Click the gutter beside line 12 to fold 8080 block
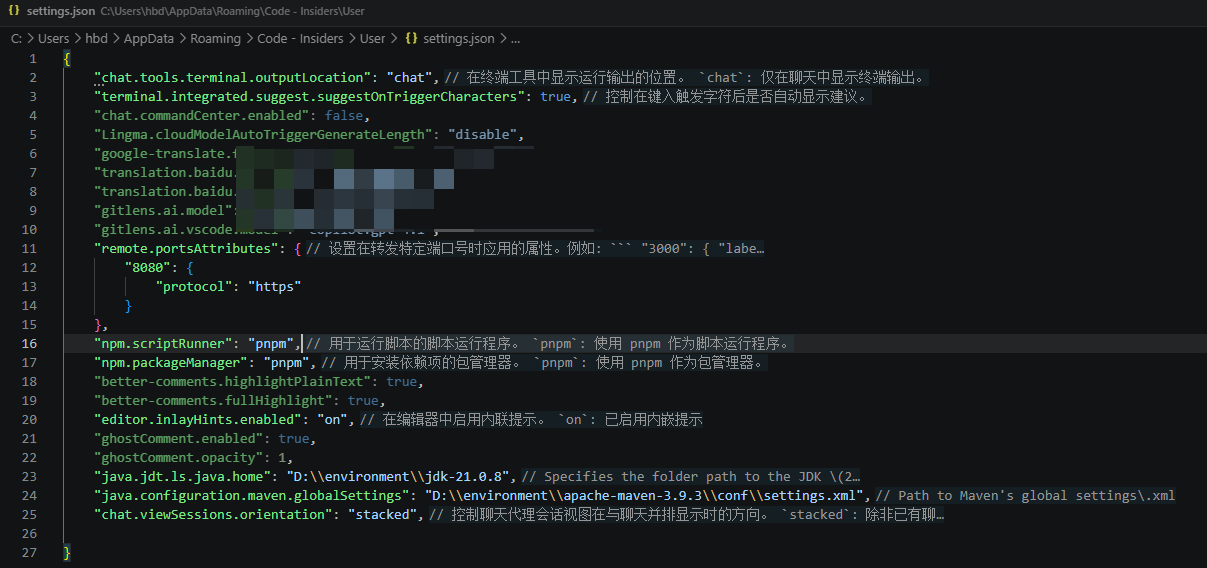This screenshot has width=1207, height=568. click(x=50, y=267)
